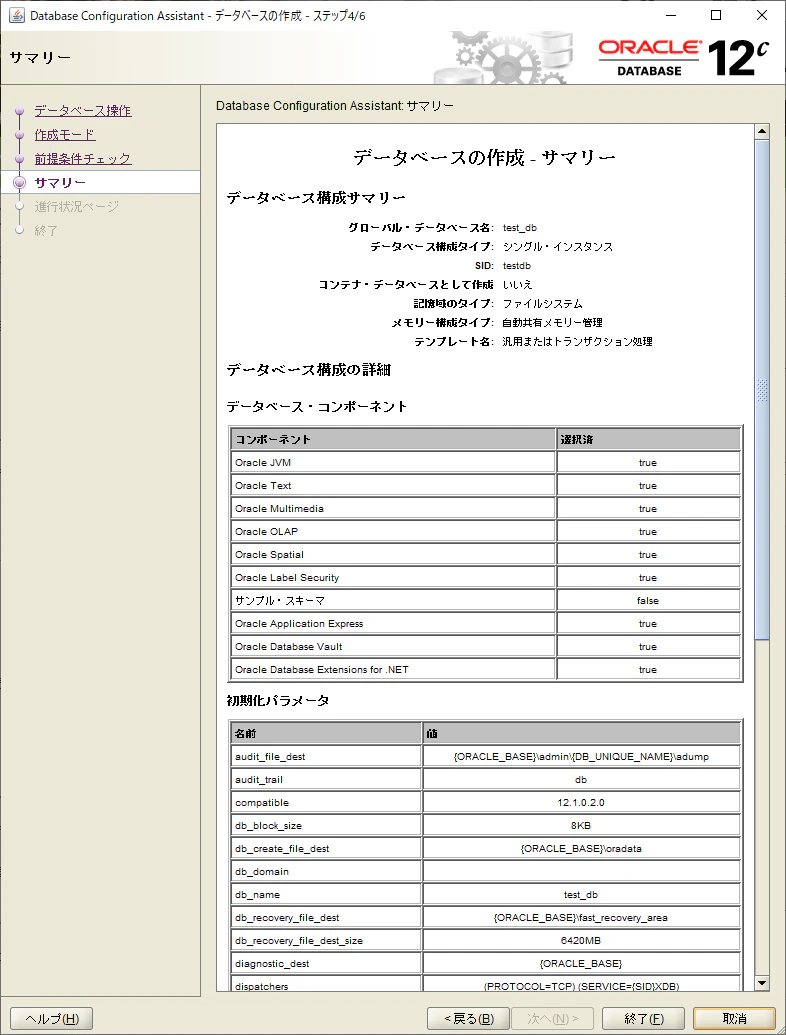Click the 終了(F) finish button
This screenshot has width=786, height=1035.
click(x=643, y=1018)
